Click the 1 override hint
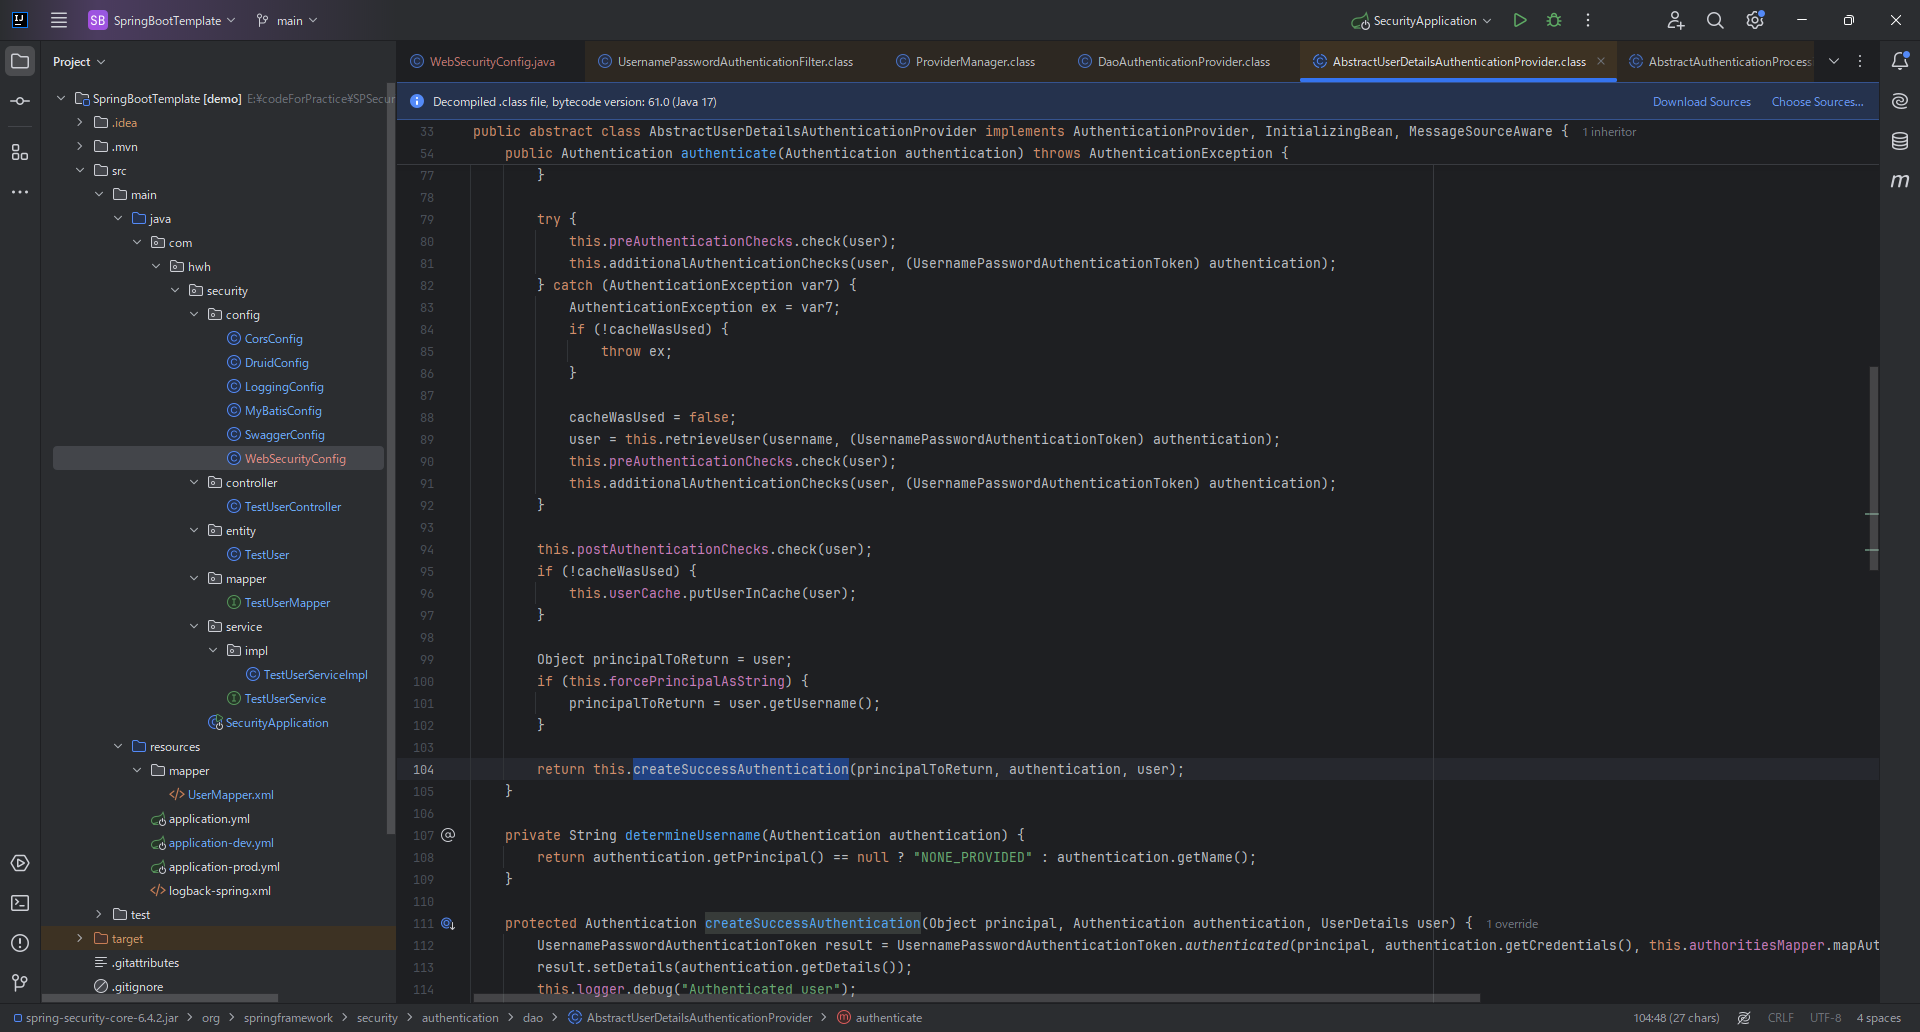The image size is (1920, 1032). pos(1512,924)
